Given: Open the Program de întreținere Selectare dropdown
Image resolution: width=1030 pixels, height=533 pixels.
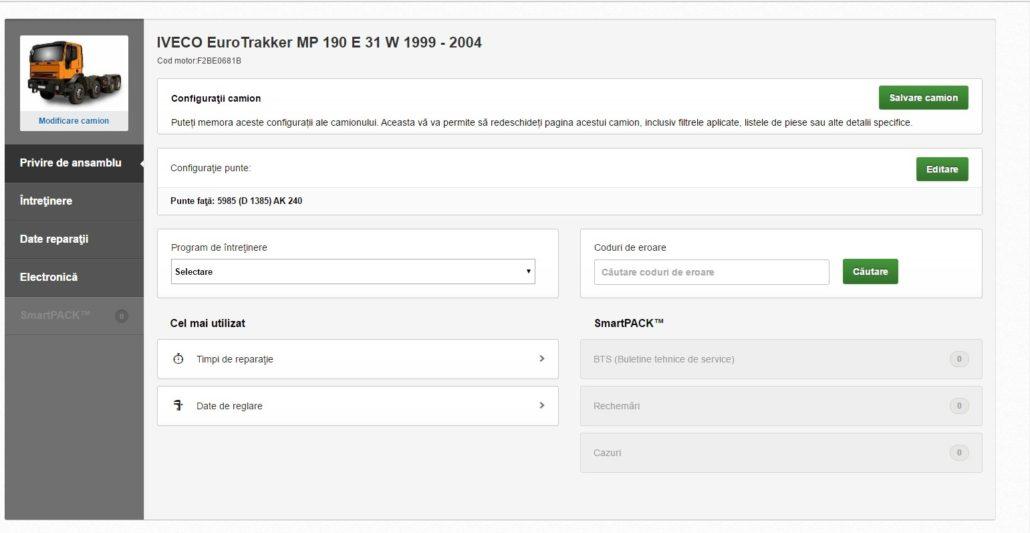Looking at the screenshot, I should (353, 271).
